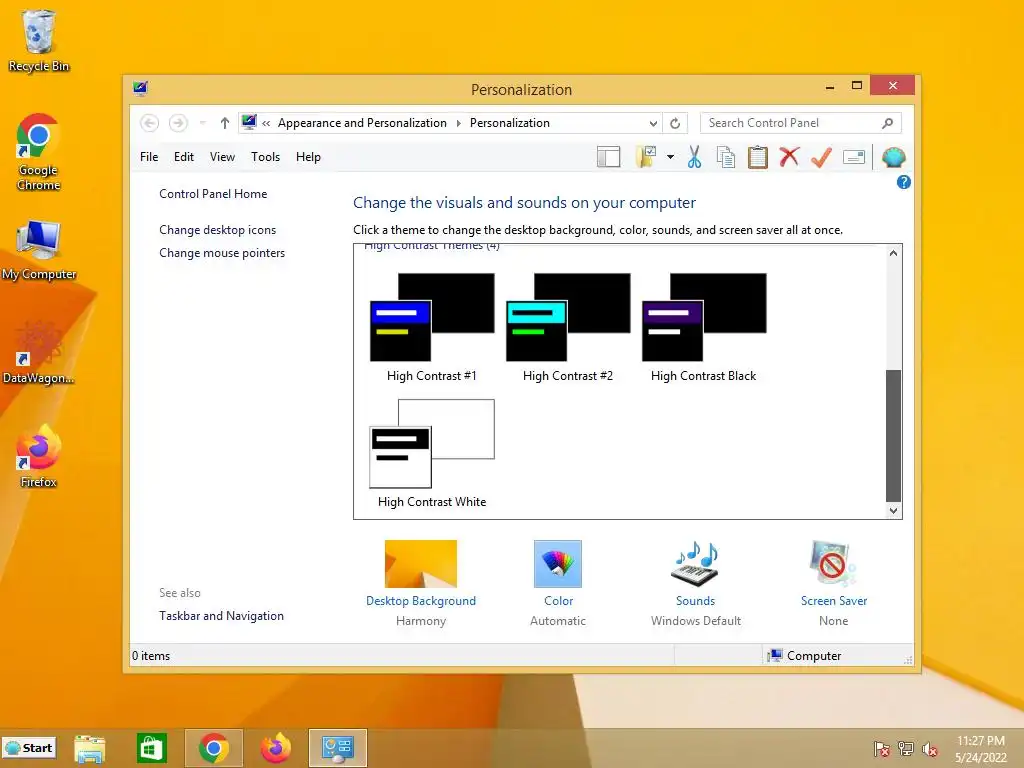Viewport: 1024px width, 768px height.
Task: Click the Firefox taskbar icon
Action: (276, 748)
